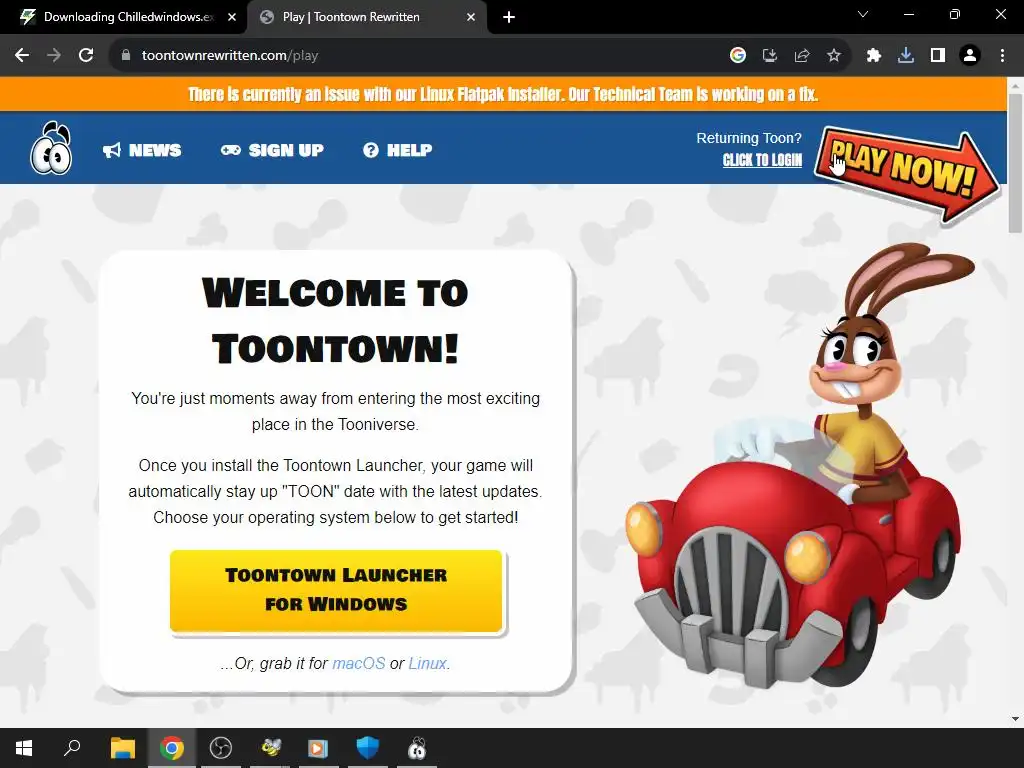
Task: Bookmark this page with the star icon
Action: point(834,56)
